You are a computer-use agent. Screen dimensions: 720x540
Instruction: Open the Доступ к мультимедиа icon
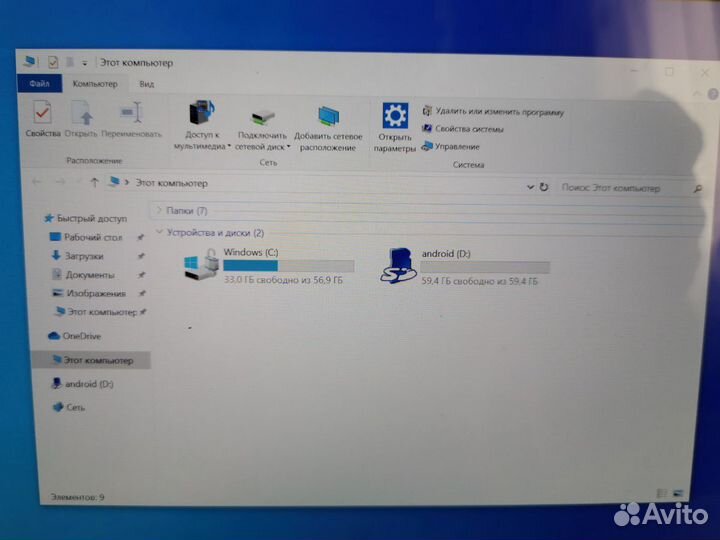(x=202, y=112)
